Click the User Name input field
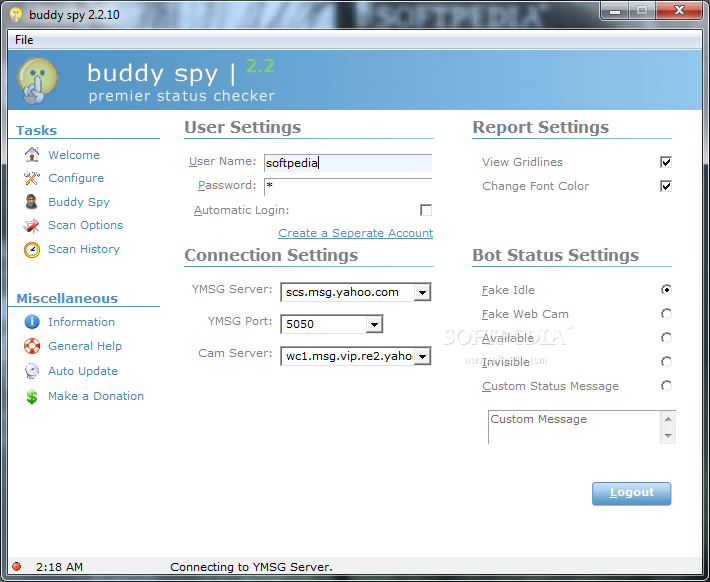This screenshot has height=582, width=710. click(x=348, y=163)
